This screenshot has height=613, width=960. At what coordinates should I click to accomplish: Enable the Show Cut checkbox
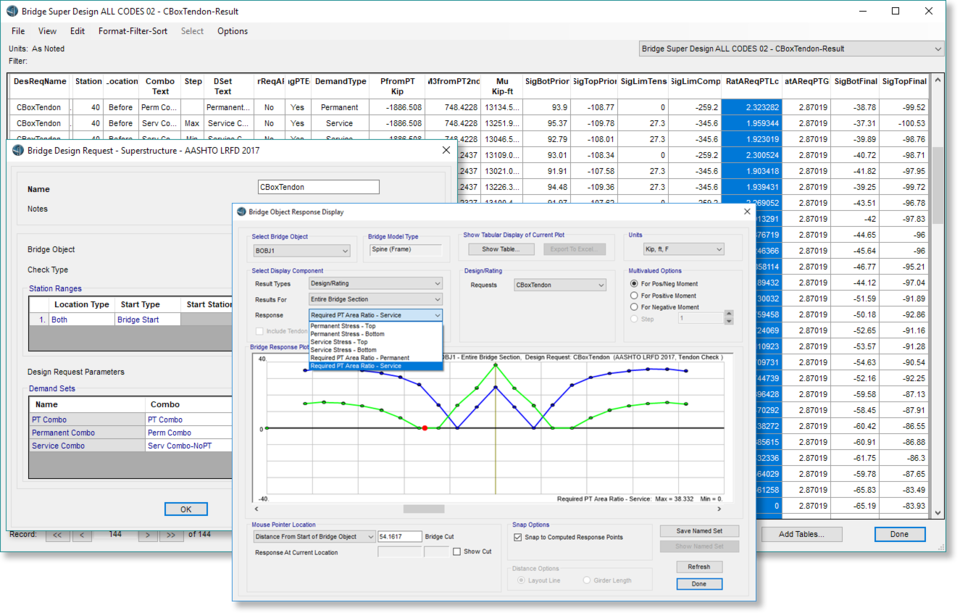[x=457, y=551]
